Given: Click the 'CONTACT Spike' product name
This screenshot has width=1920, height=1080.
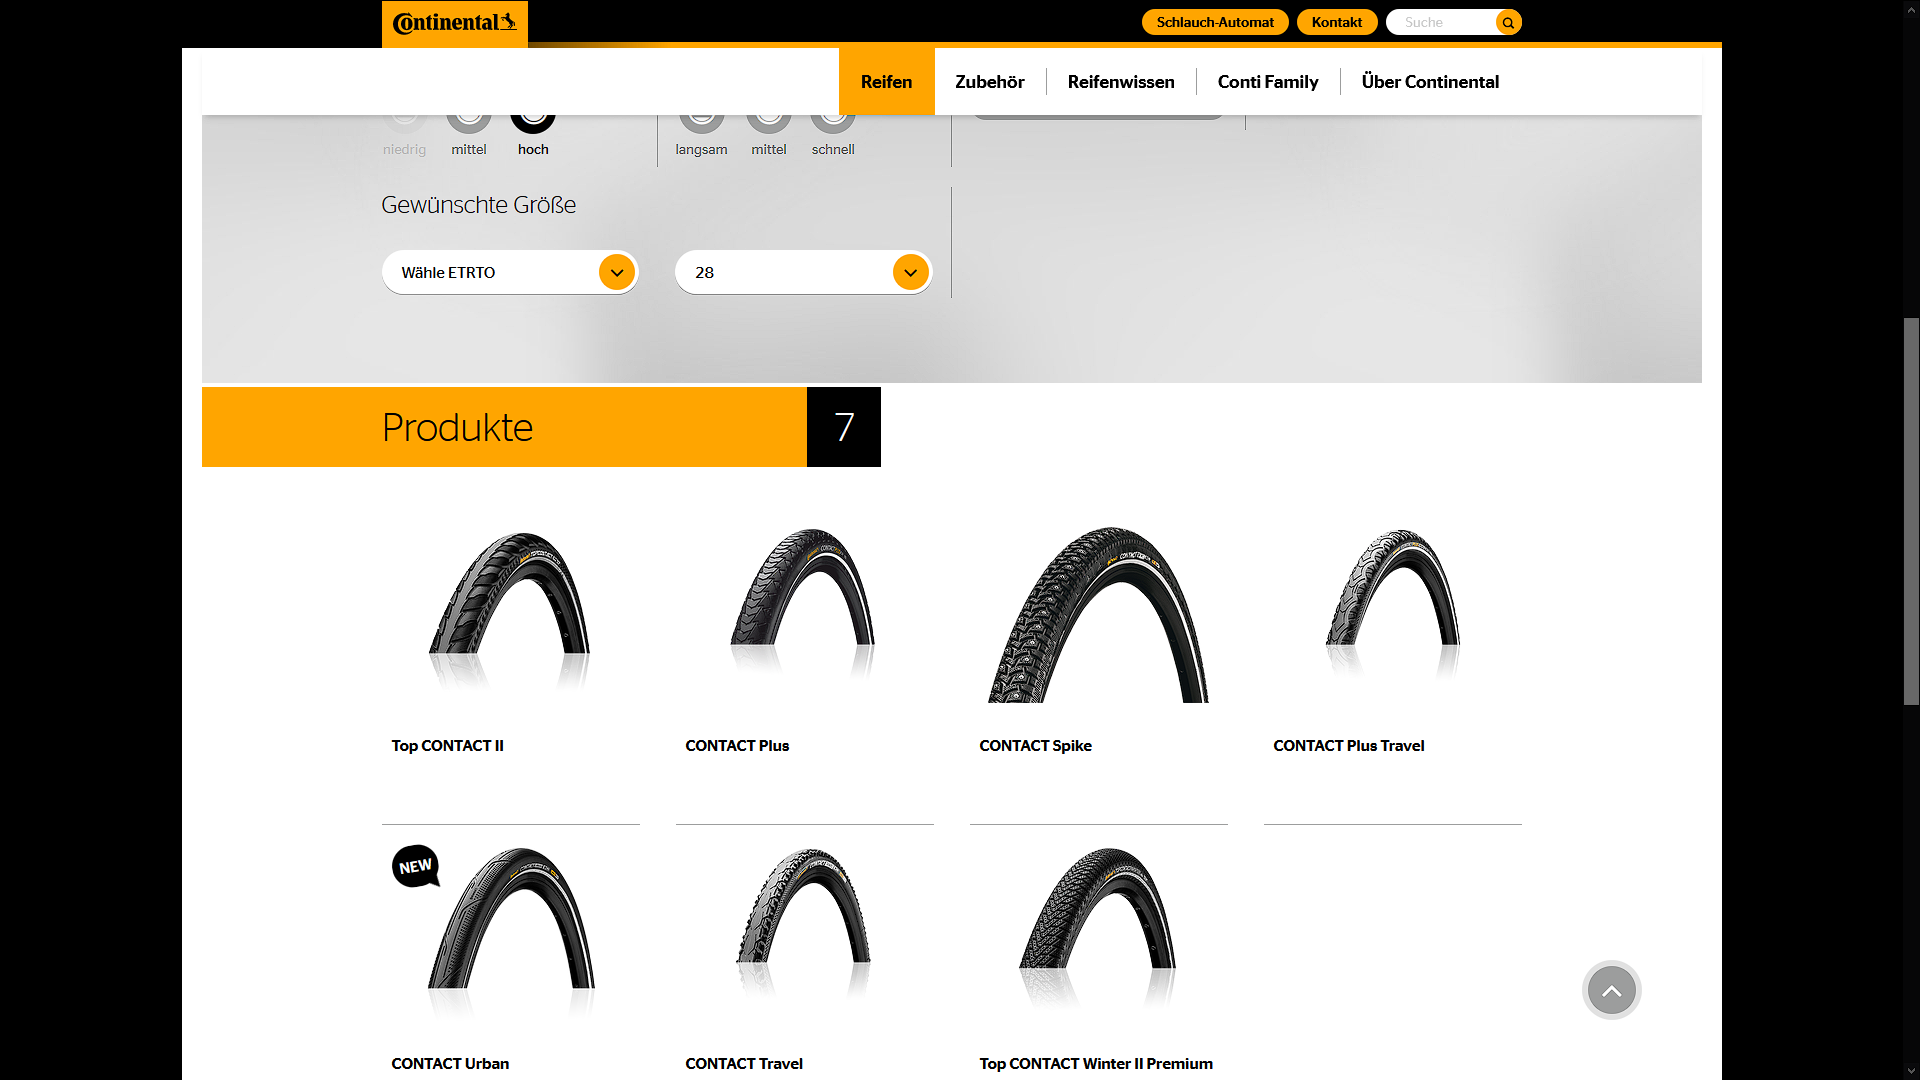Looking at the screenshot, I should (x=1035, y=746).
